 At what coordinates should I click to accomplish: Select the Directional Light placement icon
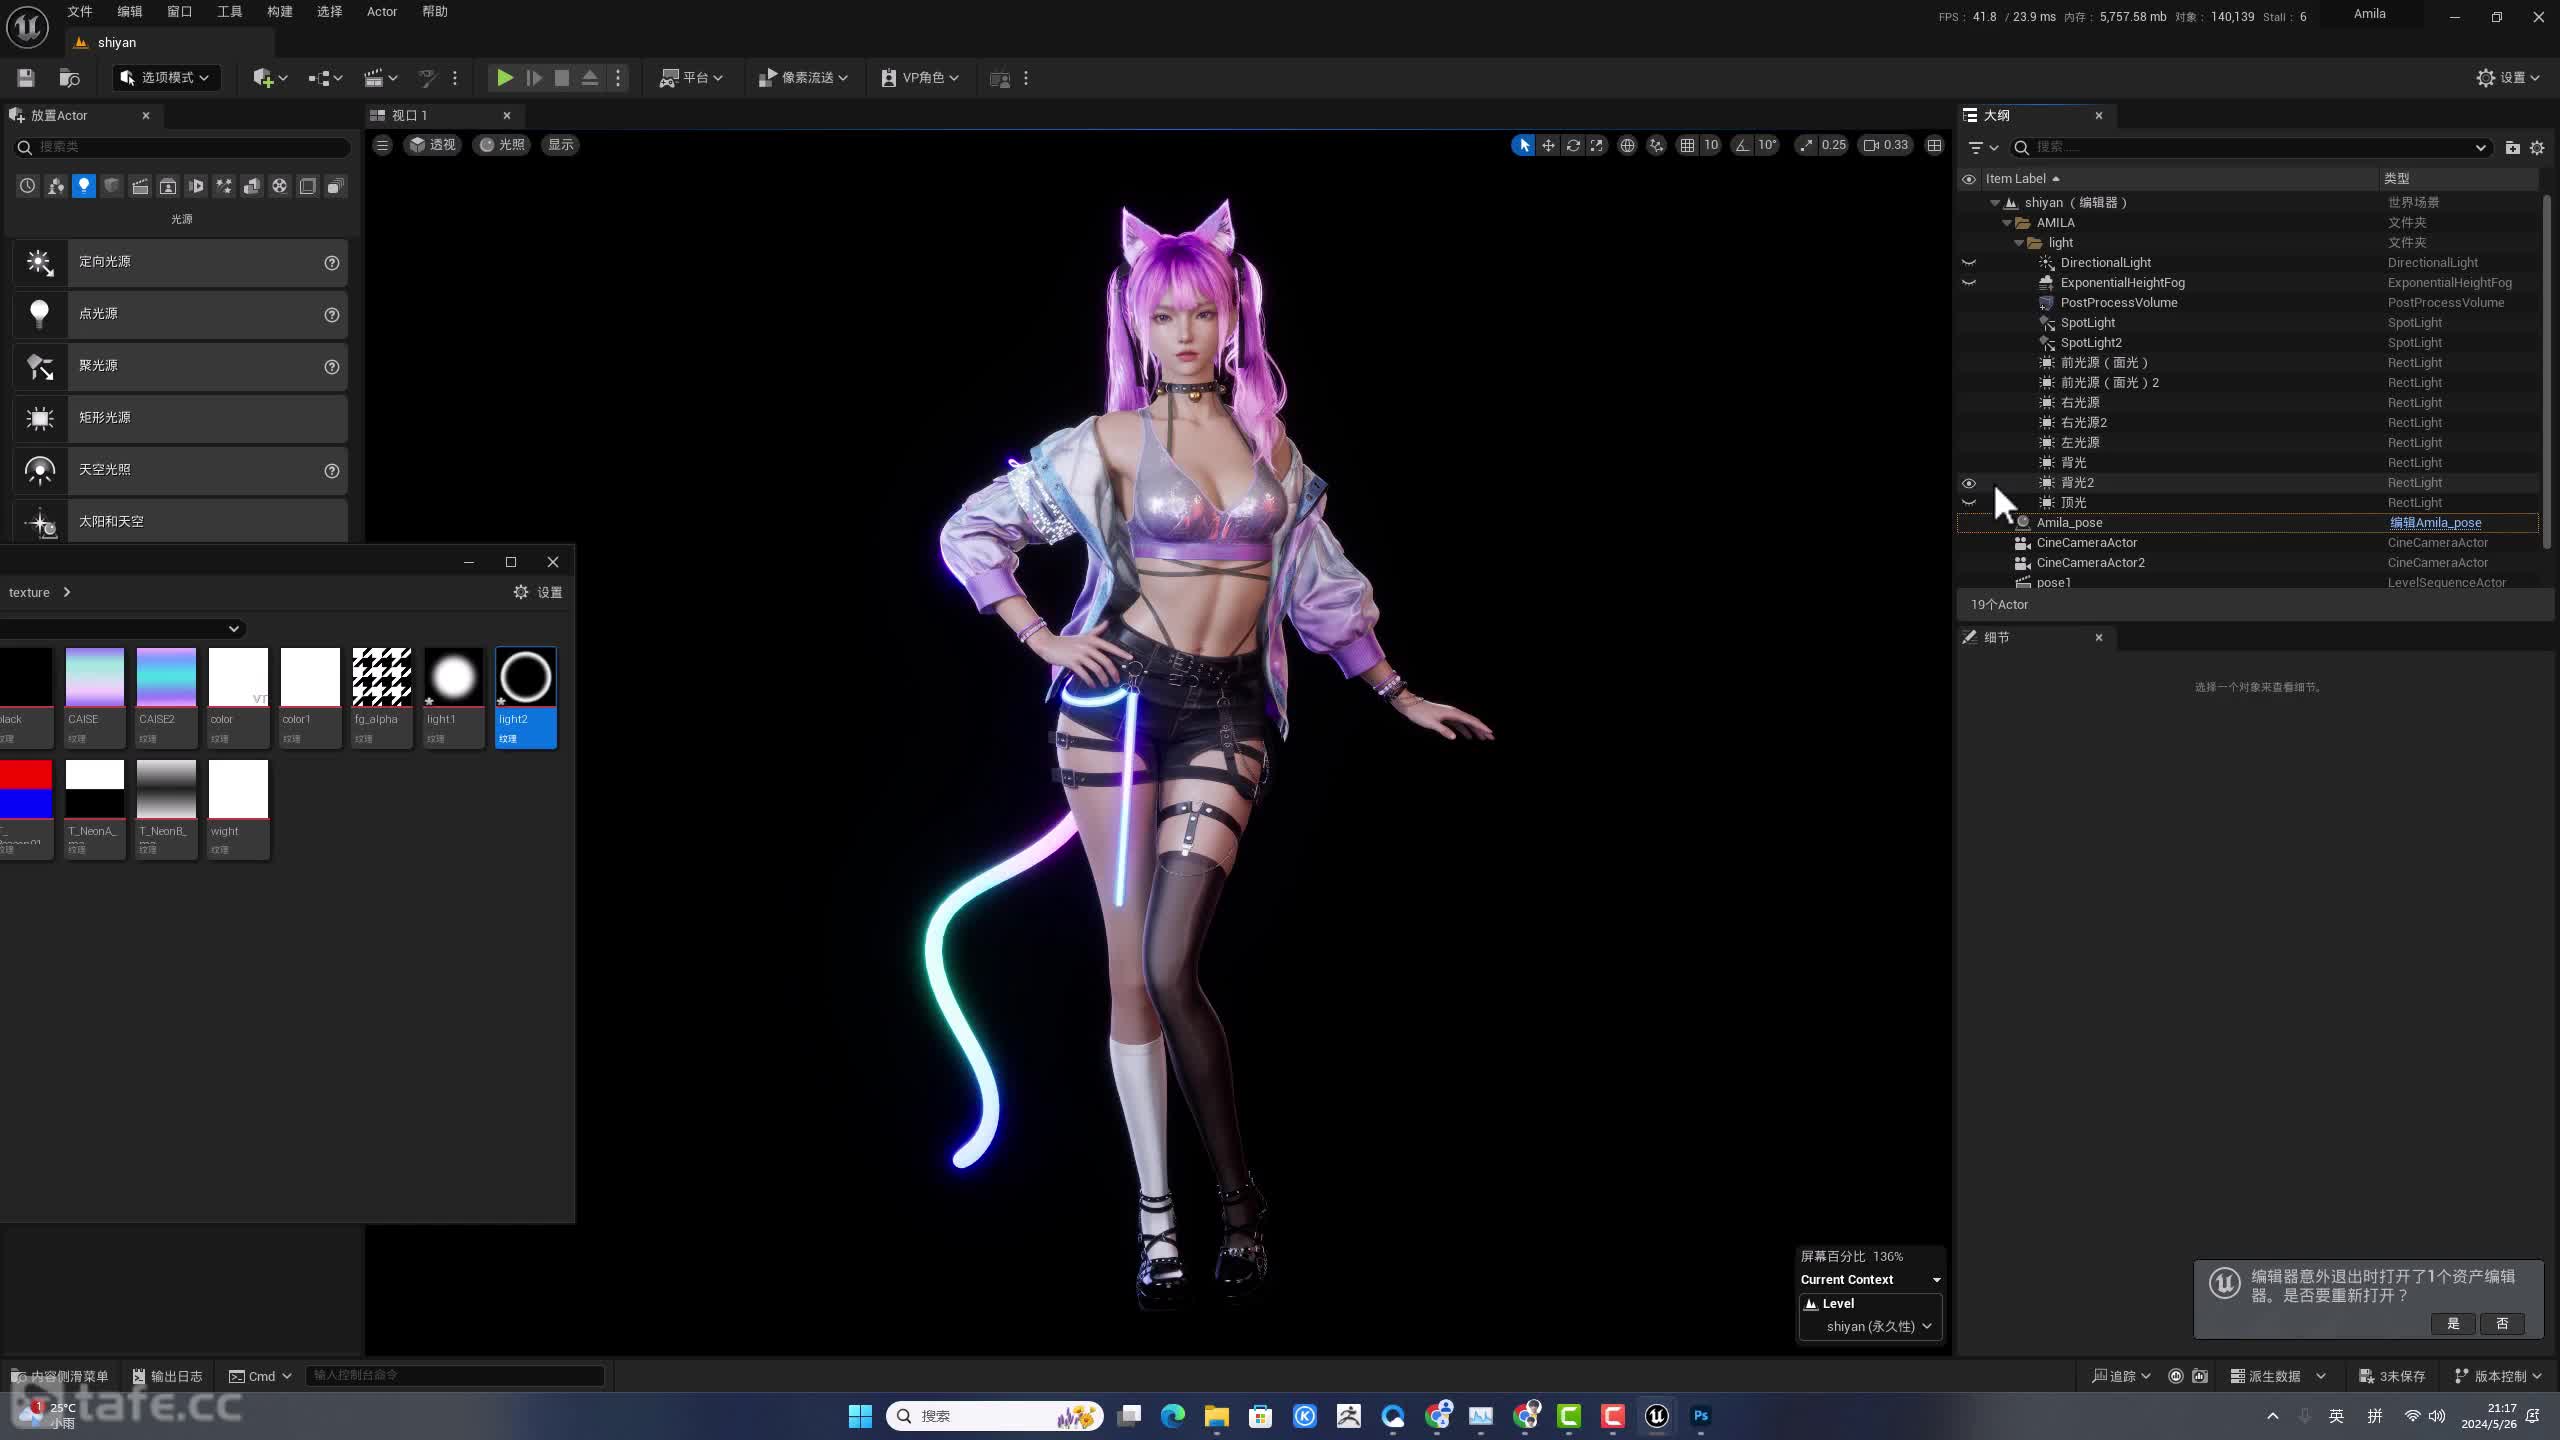click(x=40, y=263)
